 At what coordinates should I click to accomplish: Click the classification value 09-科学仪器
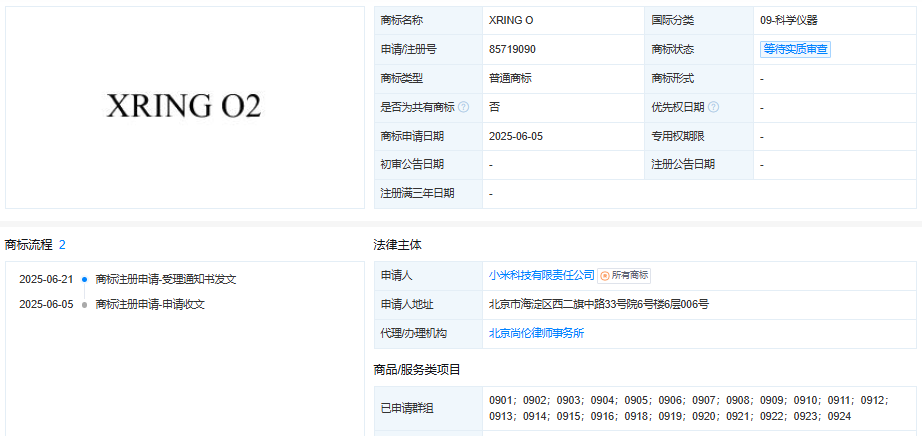point(789,21)
